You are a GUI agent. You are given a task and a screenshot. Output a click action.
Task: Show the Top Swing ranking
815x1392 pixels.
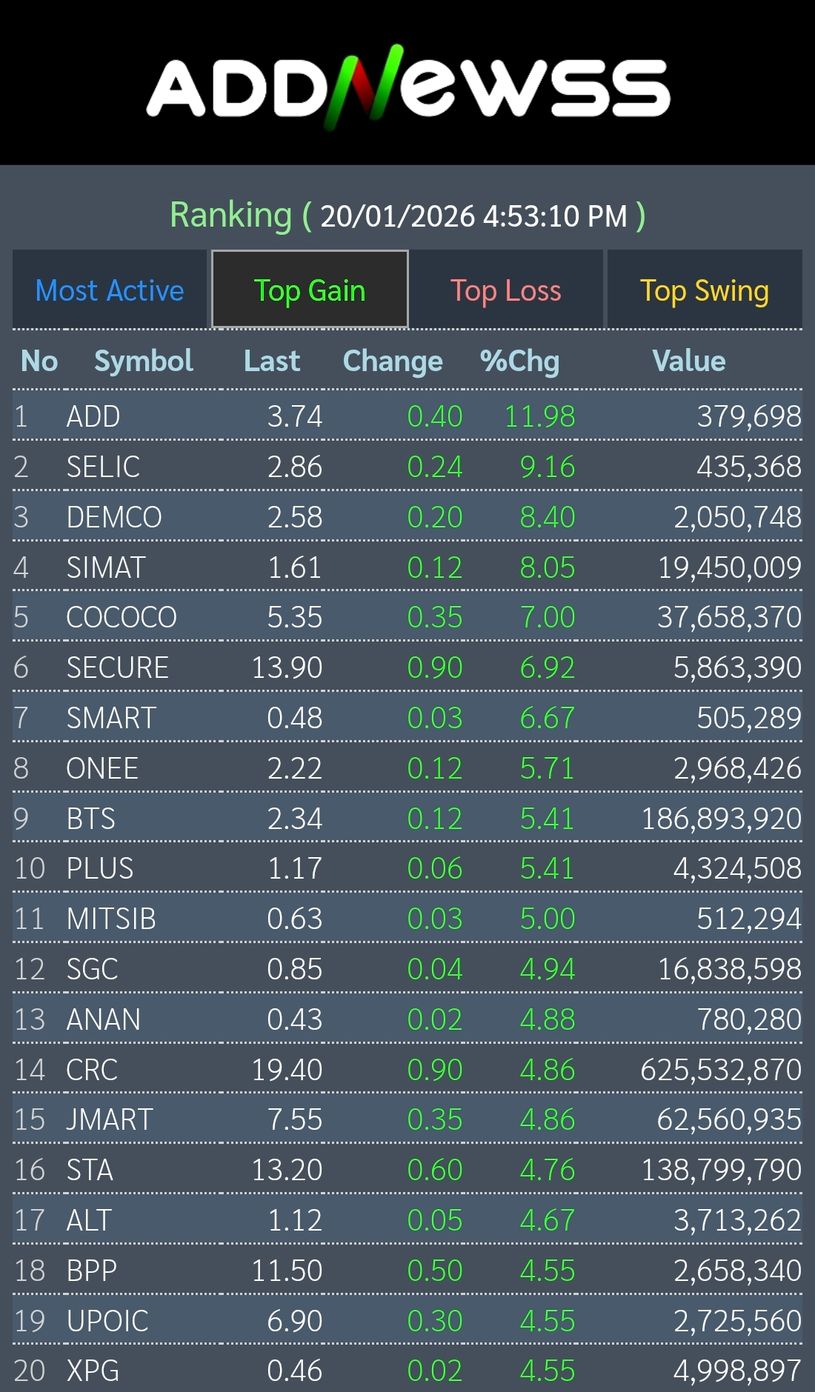point(705,291)
